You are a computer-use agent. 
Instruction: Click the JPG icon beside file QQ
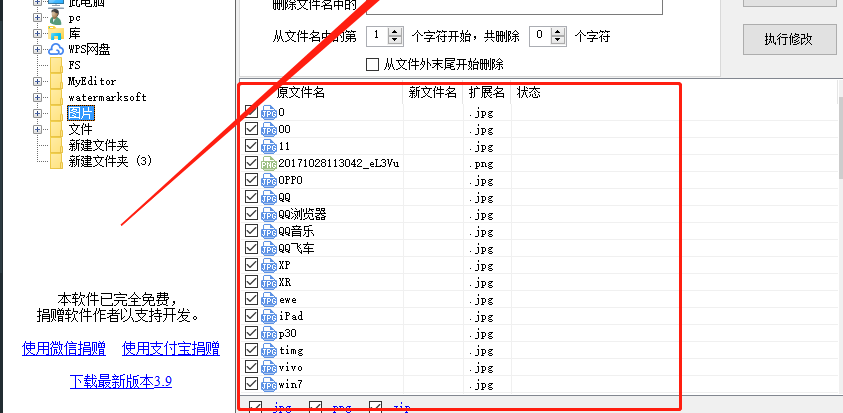click(x=269, y=198)
